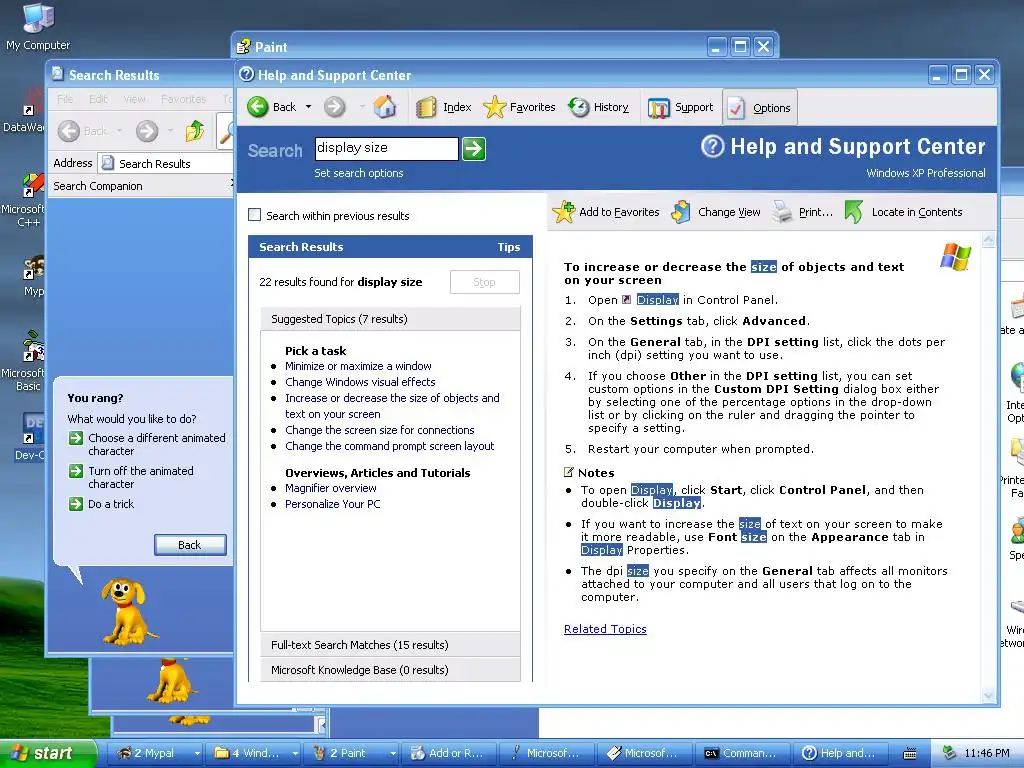Open Forward button dropdown in Help Center
The height and width of the screenshot is (768, 1024).
tap(361, 107)
